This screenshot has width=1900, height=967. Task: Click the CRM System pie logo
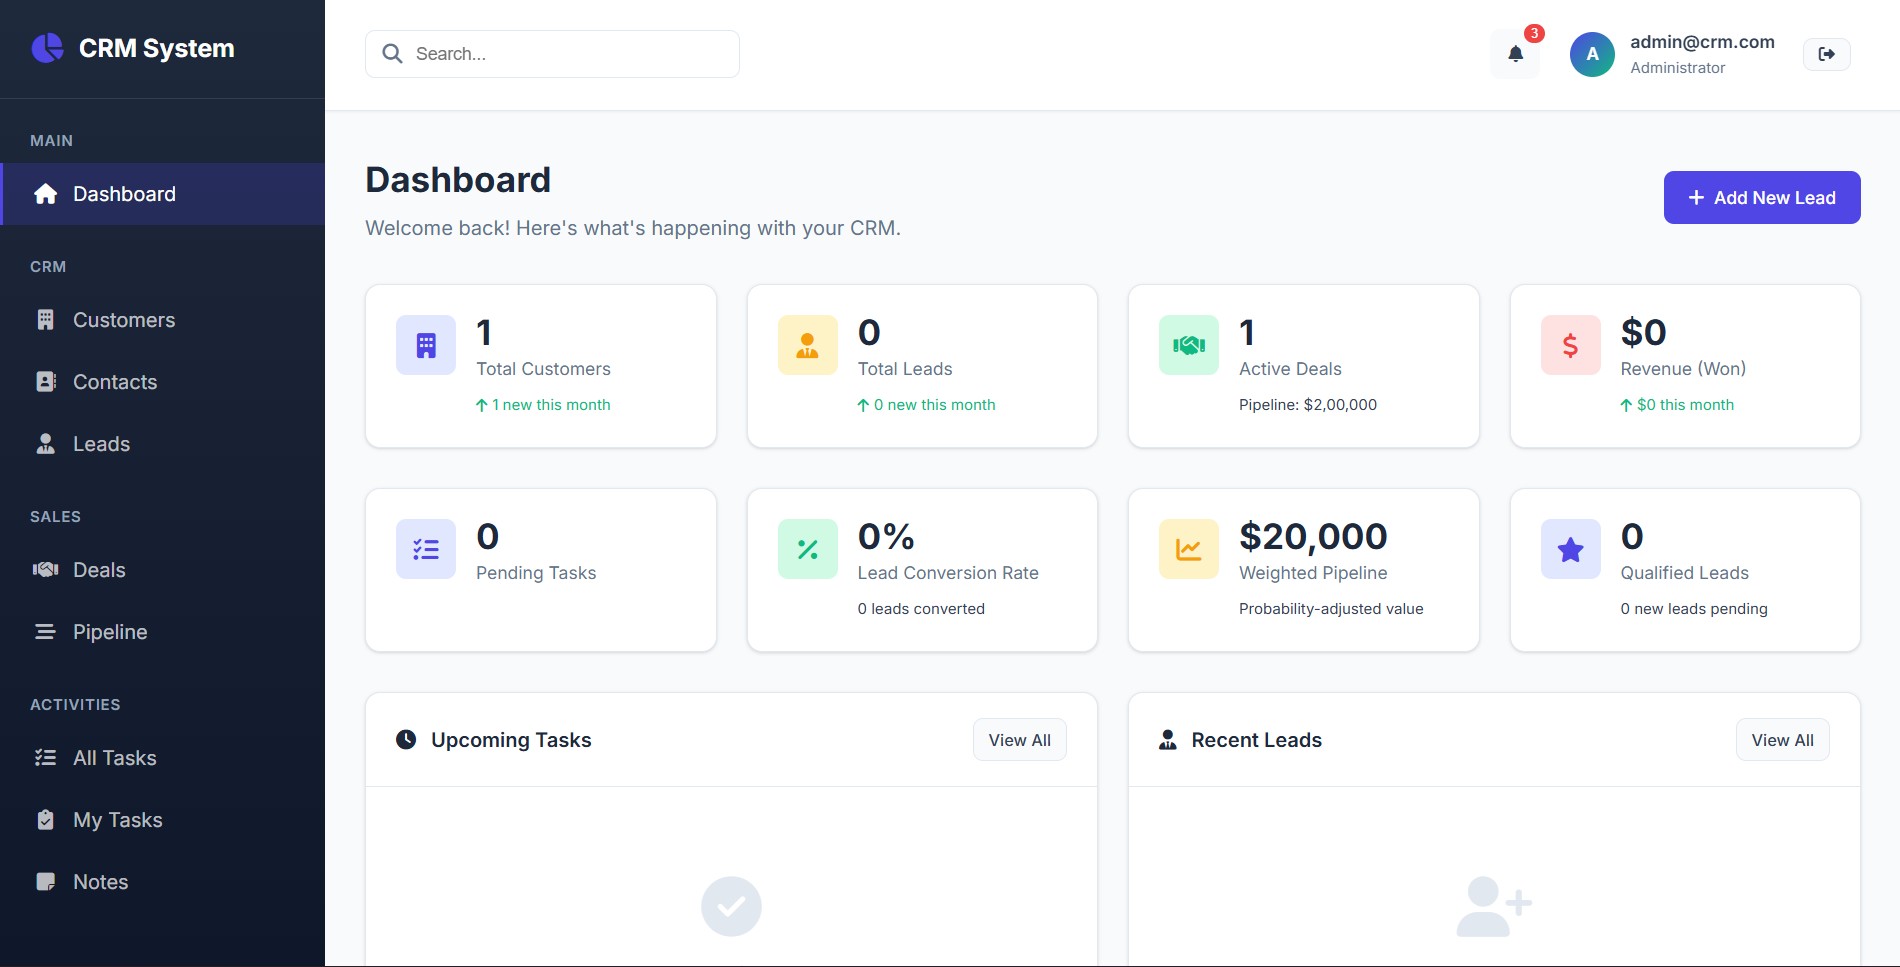(x=47, y=48)
